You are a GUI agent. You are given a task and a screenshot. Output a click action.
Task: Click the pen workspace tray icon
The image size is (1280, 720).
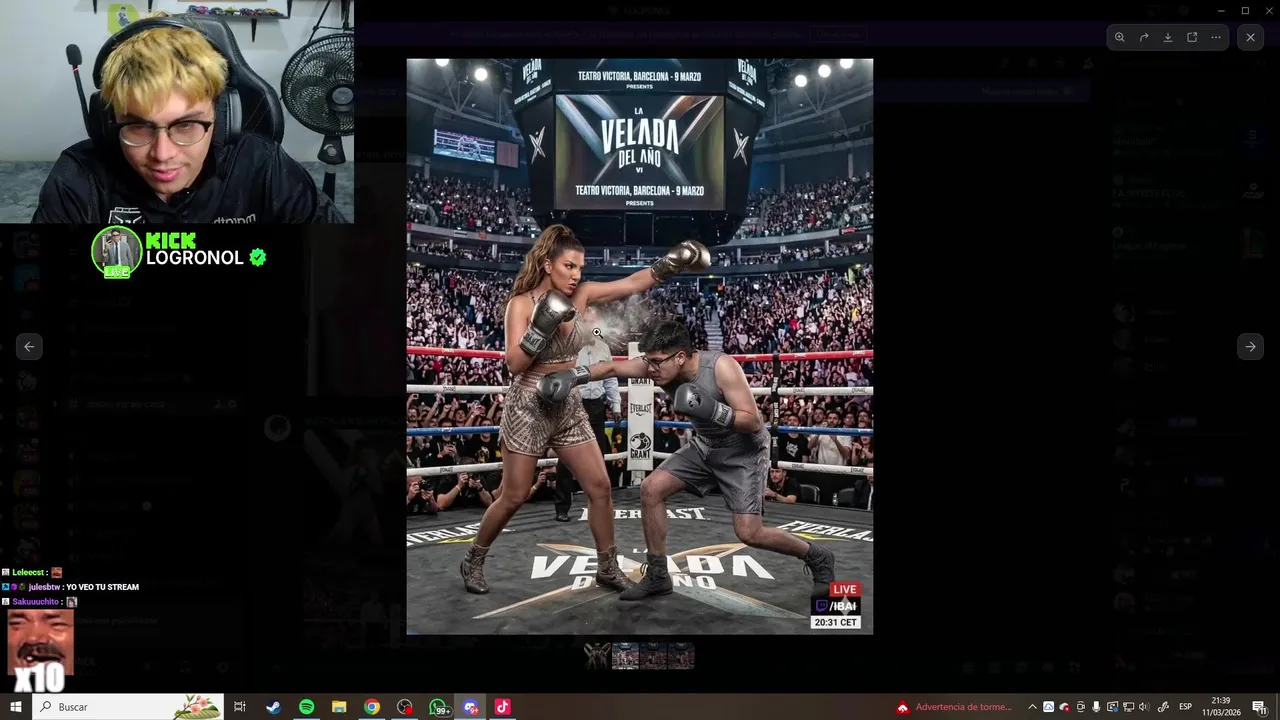[1163, 707]
